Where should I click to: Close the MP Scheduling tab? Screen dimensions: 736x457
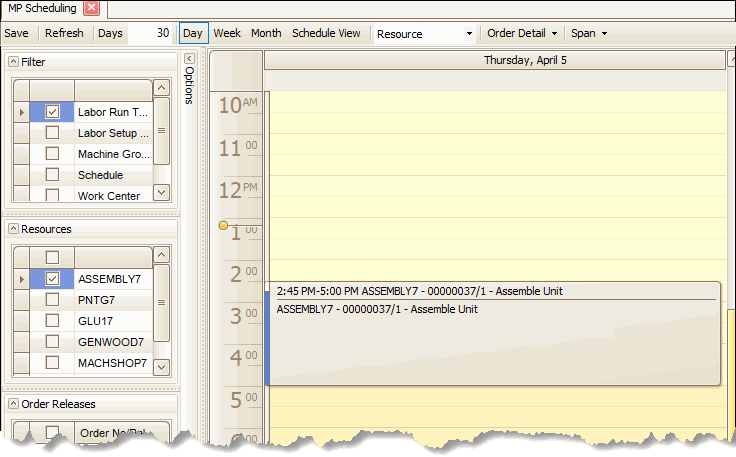[x=91, y=9]
